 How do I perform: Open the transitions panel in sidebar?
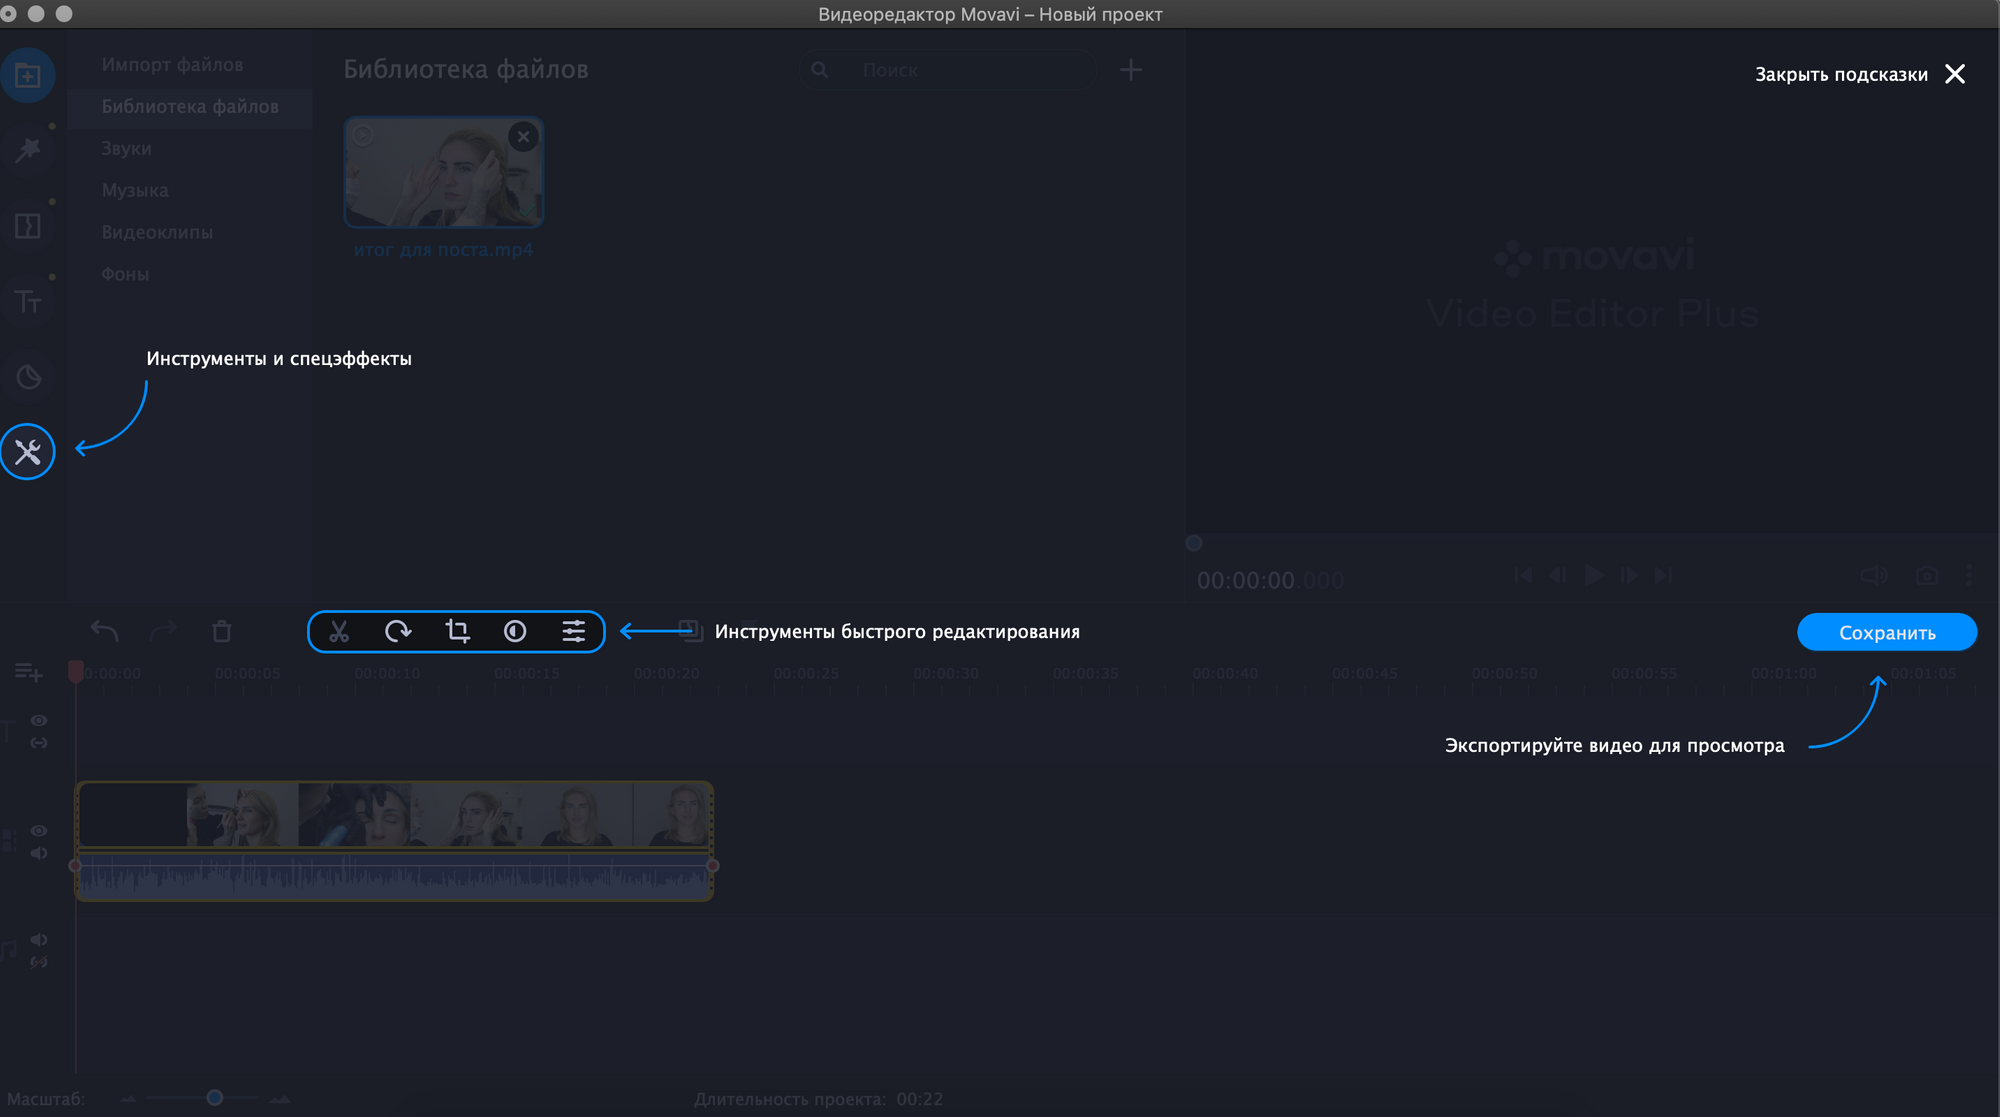point(28,226)
